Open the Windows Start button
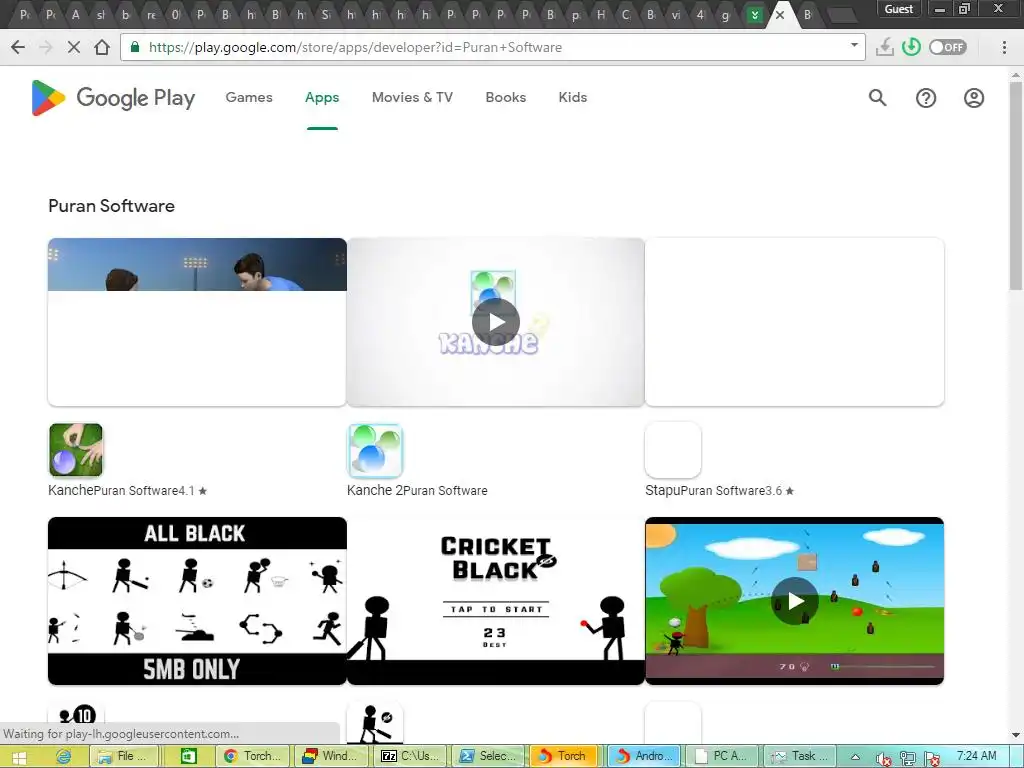 tap(18, 756)
